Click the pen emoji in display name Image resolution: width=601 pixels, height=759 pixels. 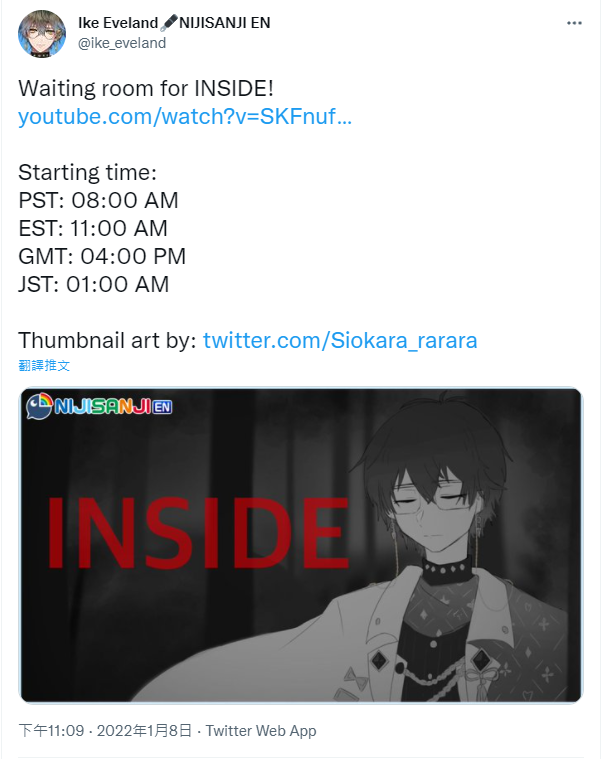click(168, 23)
